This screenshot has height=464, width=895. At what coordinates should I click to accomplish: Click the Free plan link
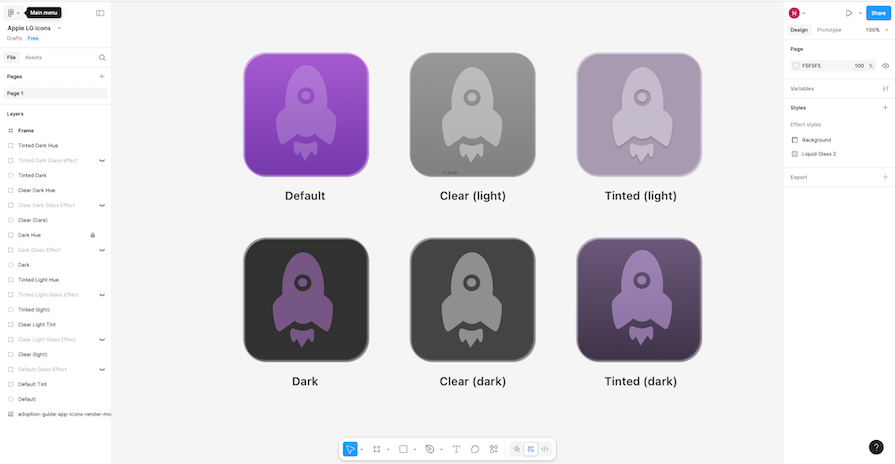click(x=33, y=38)
